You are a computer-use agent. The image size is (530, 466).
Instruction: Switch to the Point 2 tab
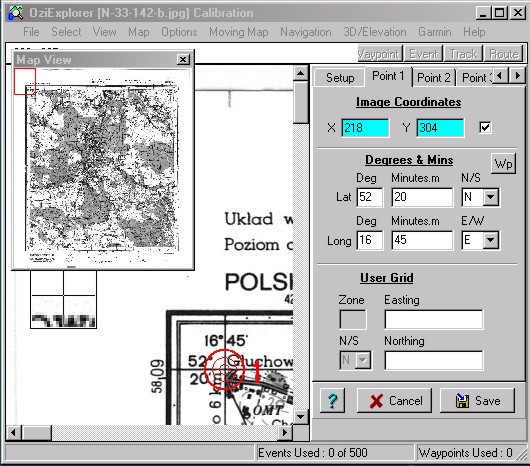434,78
